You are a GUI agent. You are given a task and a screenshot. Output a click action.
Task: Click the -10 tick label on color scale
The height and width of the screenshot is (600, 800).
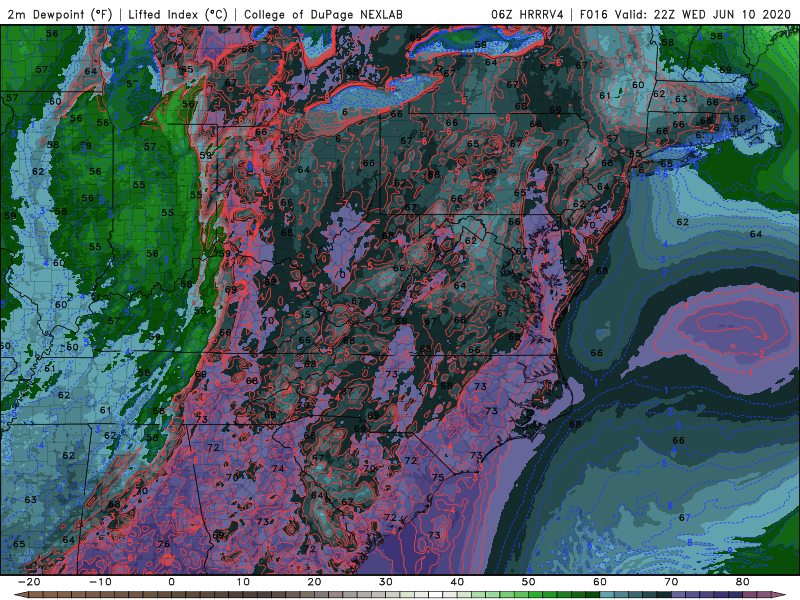click(100, 582)
